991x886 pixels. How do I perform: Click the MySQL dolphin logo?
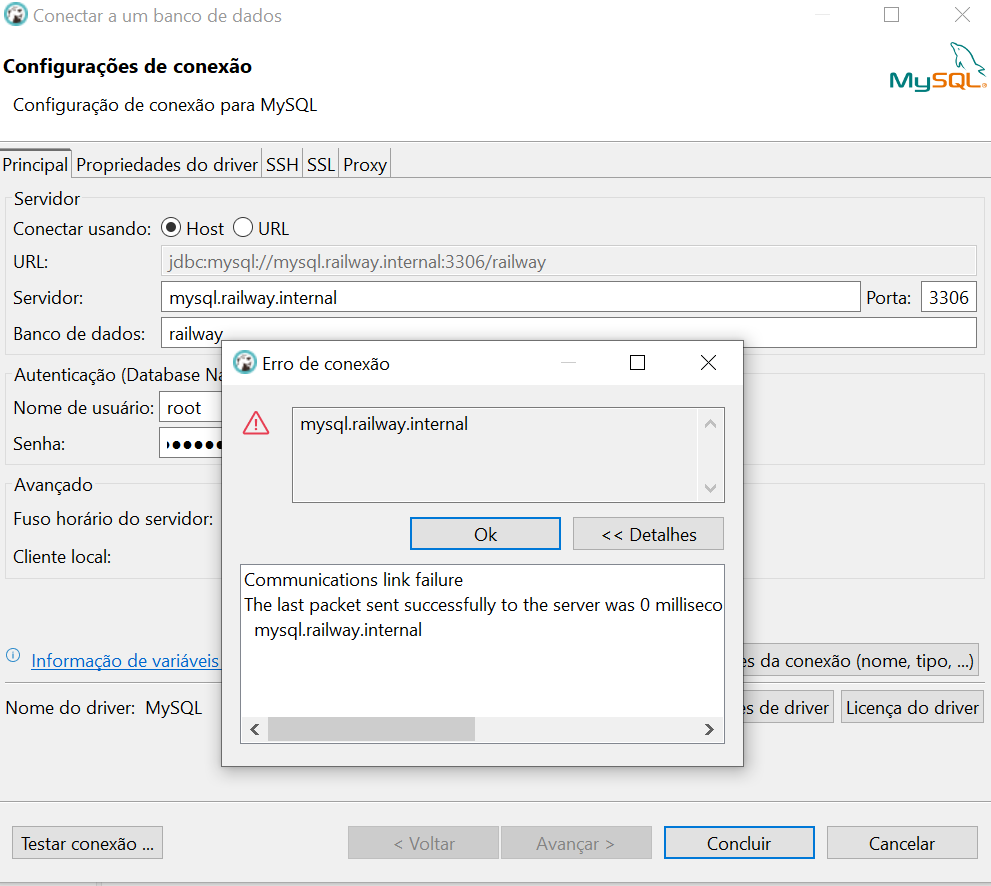(x=938, y=67)
